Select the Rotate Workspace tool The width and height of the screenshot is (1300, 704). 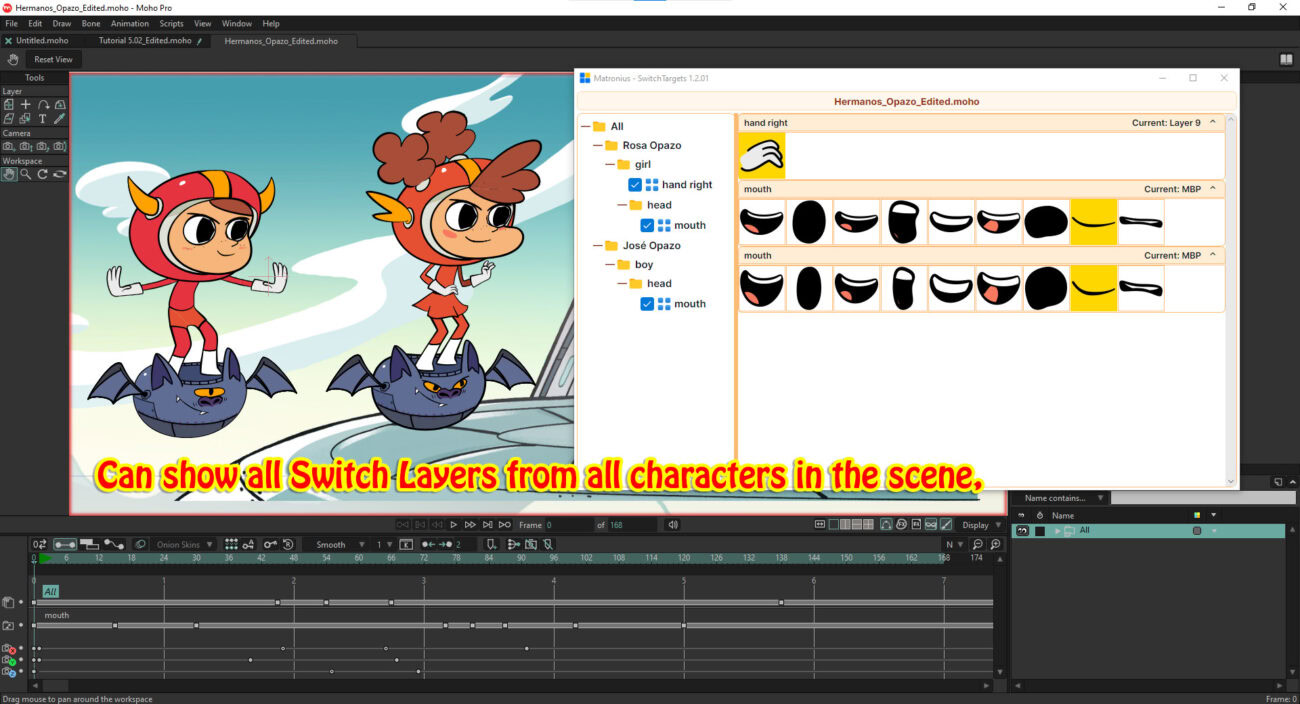(x=43, y=174)
